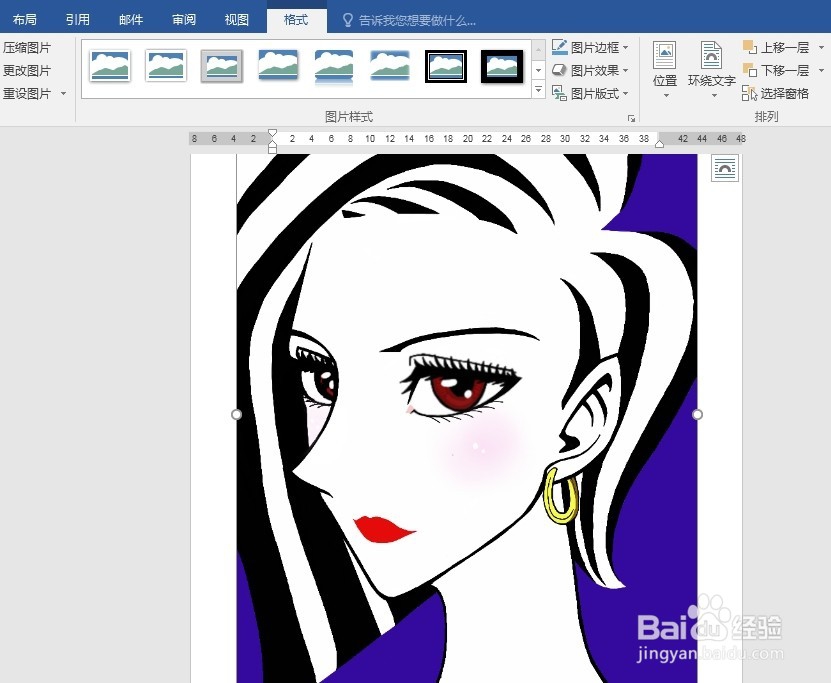Expand the 环绕文字 dropdown arrow
831x683 pixels.
(714, 96)
